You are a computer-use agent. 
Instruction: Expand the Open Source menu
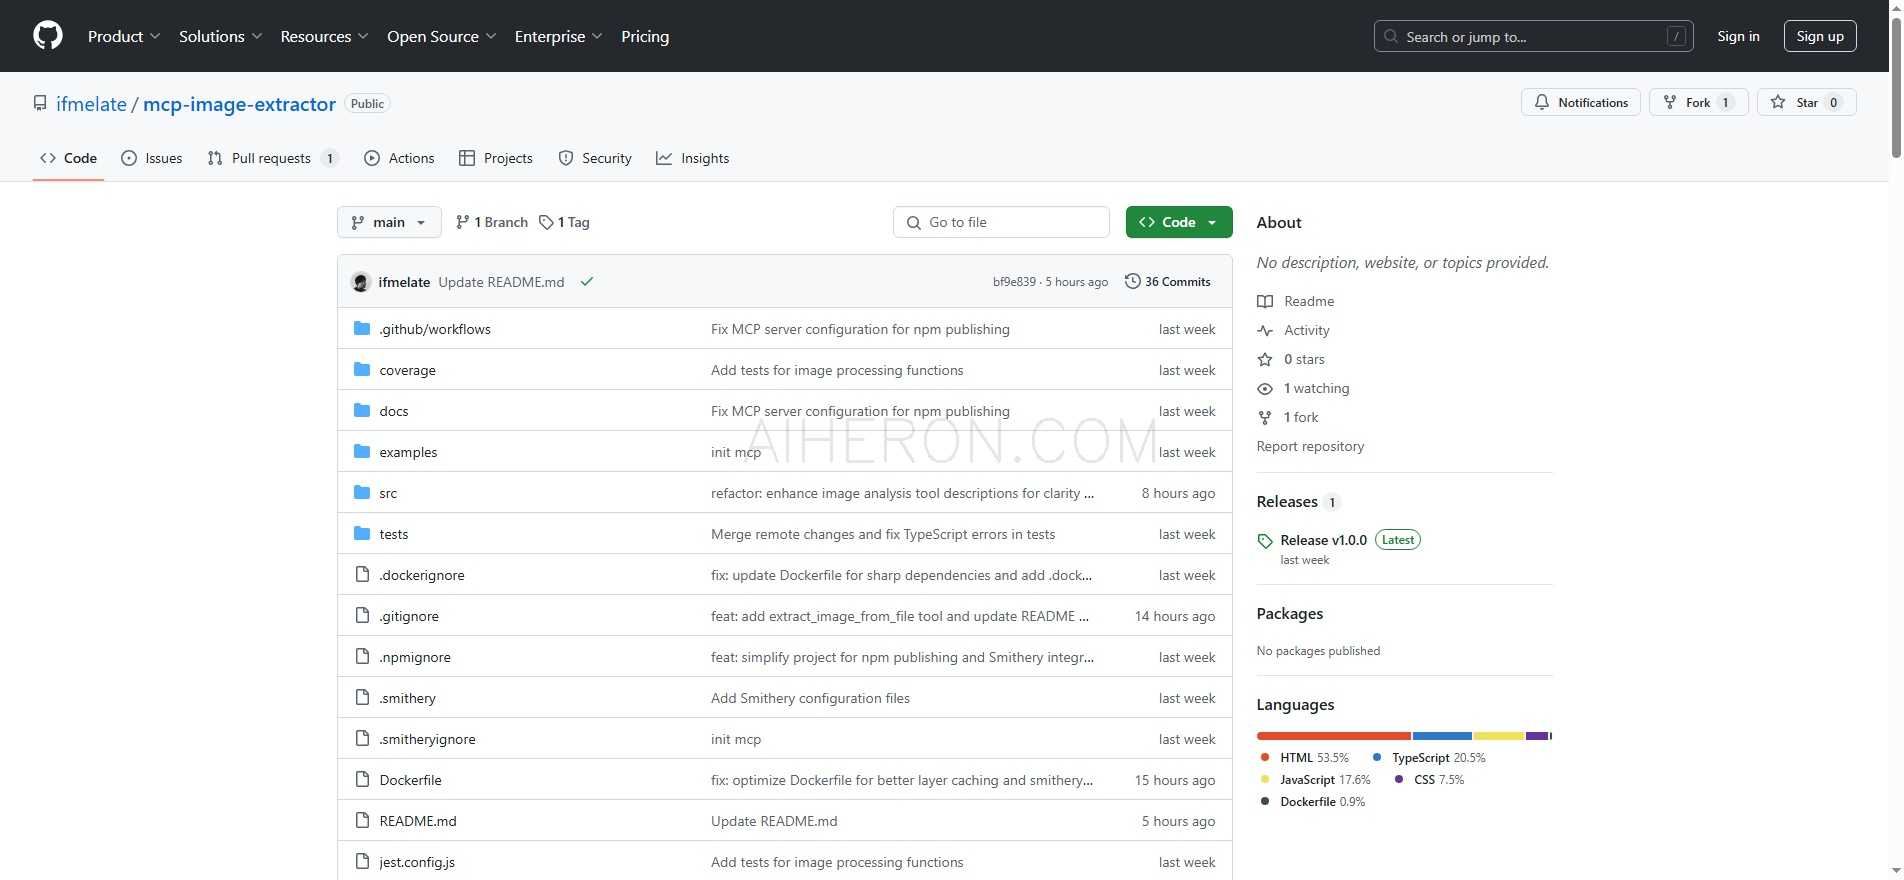[441, 36]
